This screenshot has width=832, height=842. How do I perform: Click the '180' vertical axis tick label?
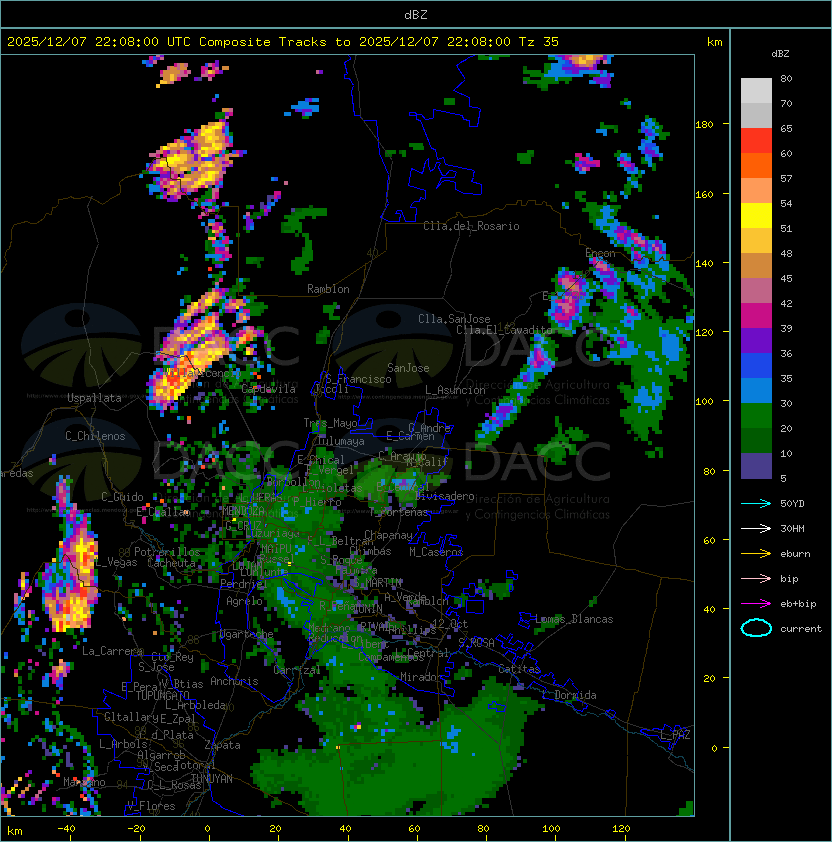point(704,125)
